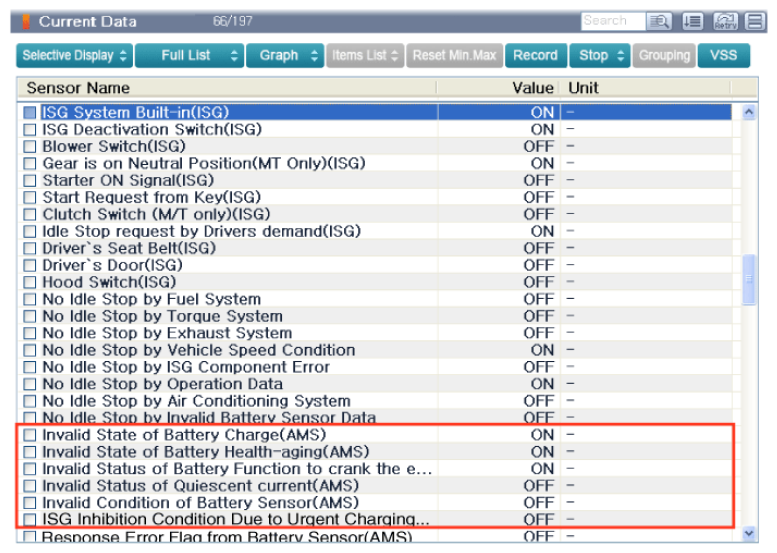Click in the Search input field
777x553 pixels.
(612, 21)
